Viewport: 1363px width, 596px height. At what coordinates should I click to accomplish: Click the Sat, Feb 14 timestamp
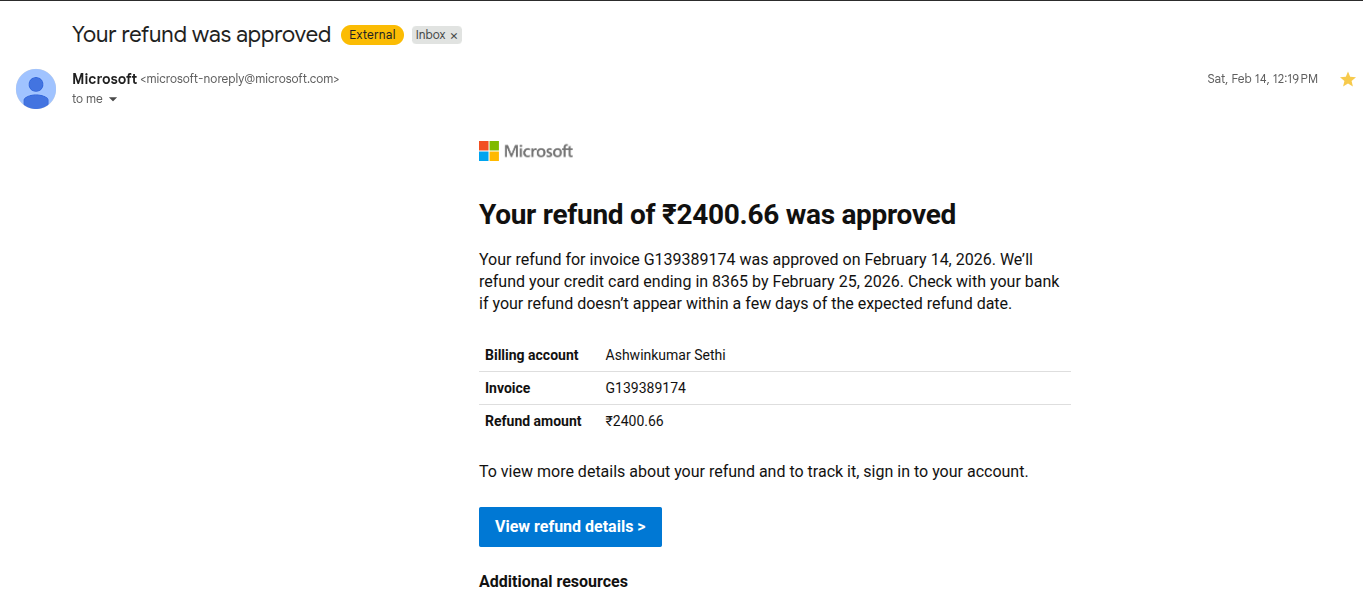1262,79
